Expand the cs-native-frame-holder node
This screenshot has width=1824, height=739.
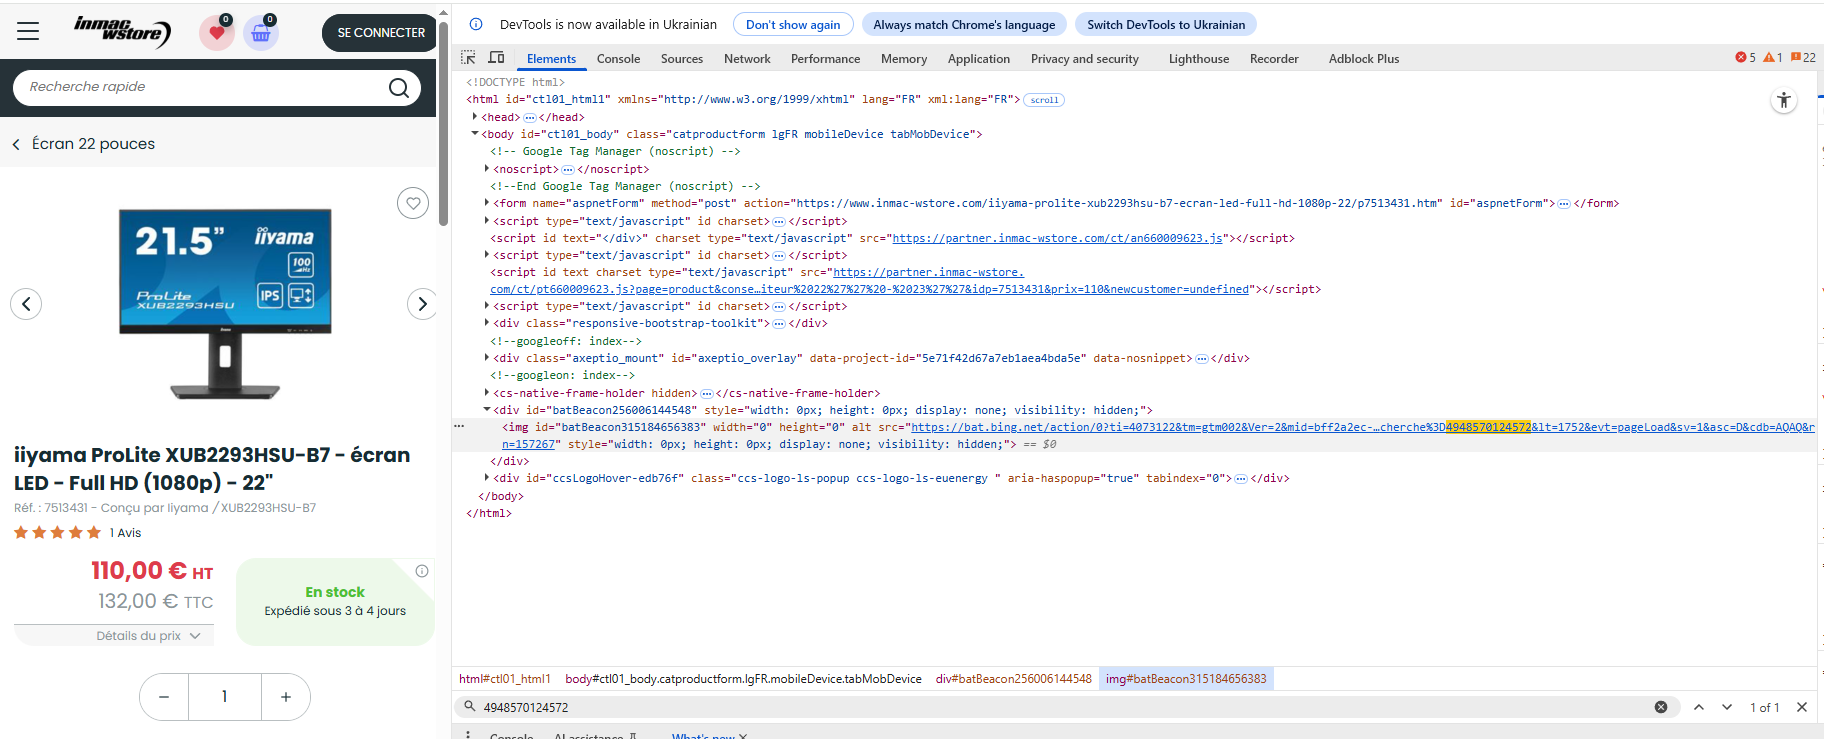pos(487,393)
